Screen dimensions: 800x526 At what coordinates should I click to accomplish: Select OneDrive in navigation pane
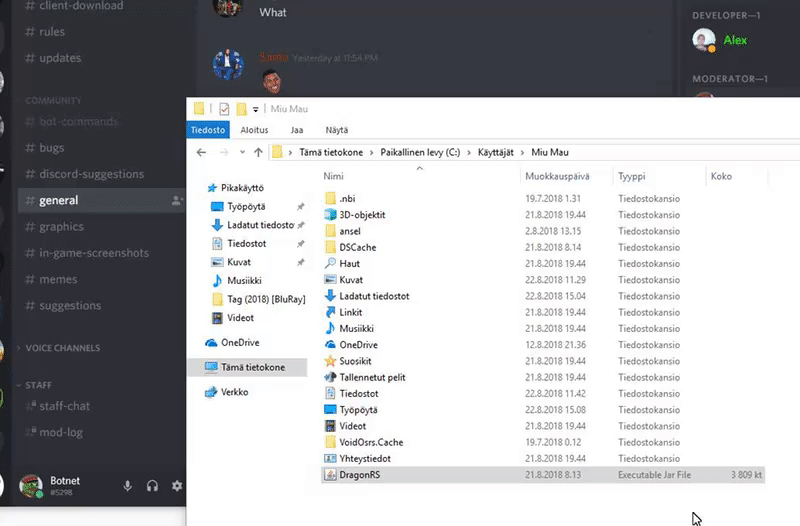point(240,343)
